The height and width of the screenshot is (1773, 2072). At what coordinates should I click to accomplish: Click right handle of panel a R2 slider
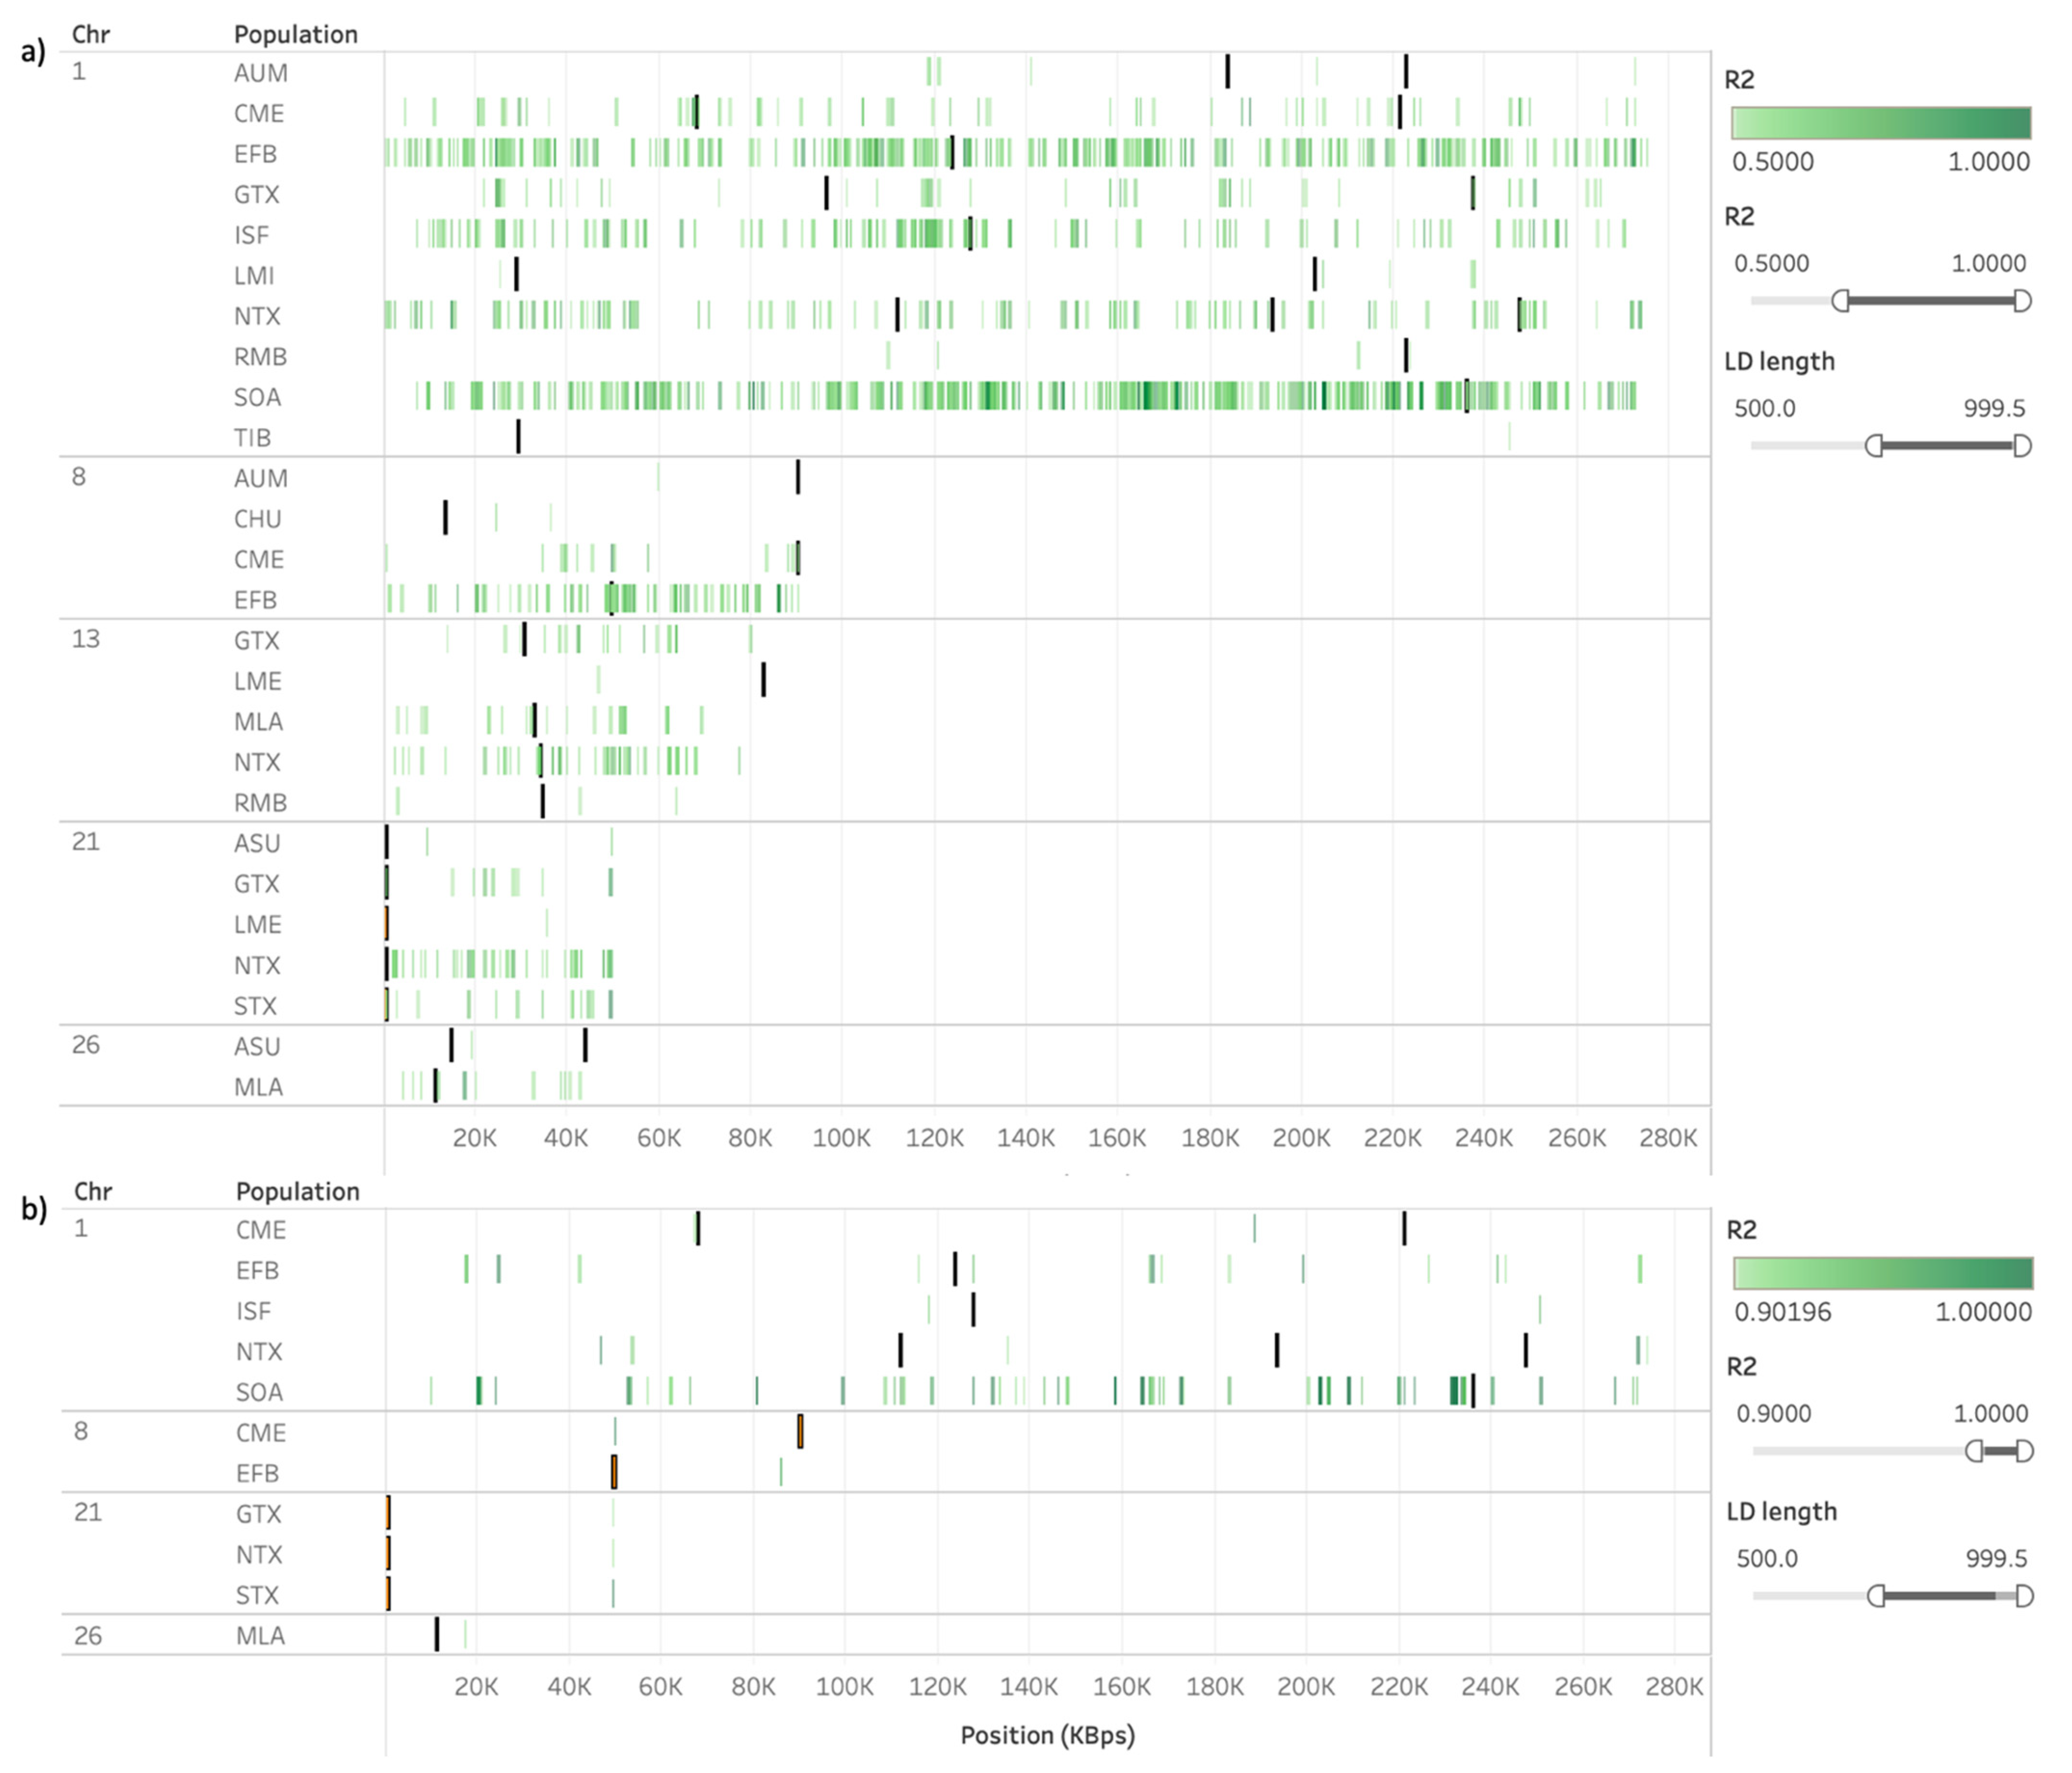(x=2022, y=300)
